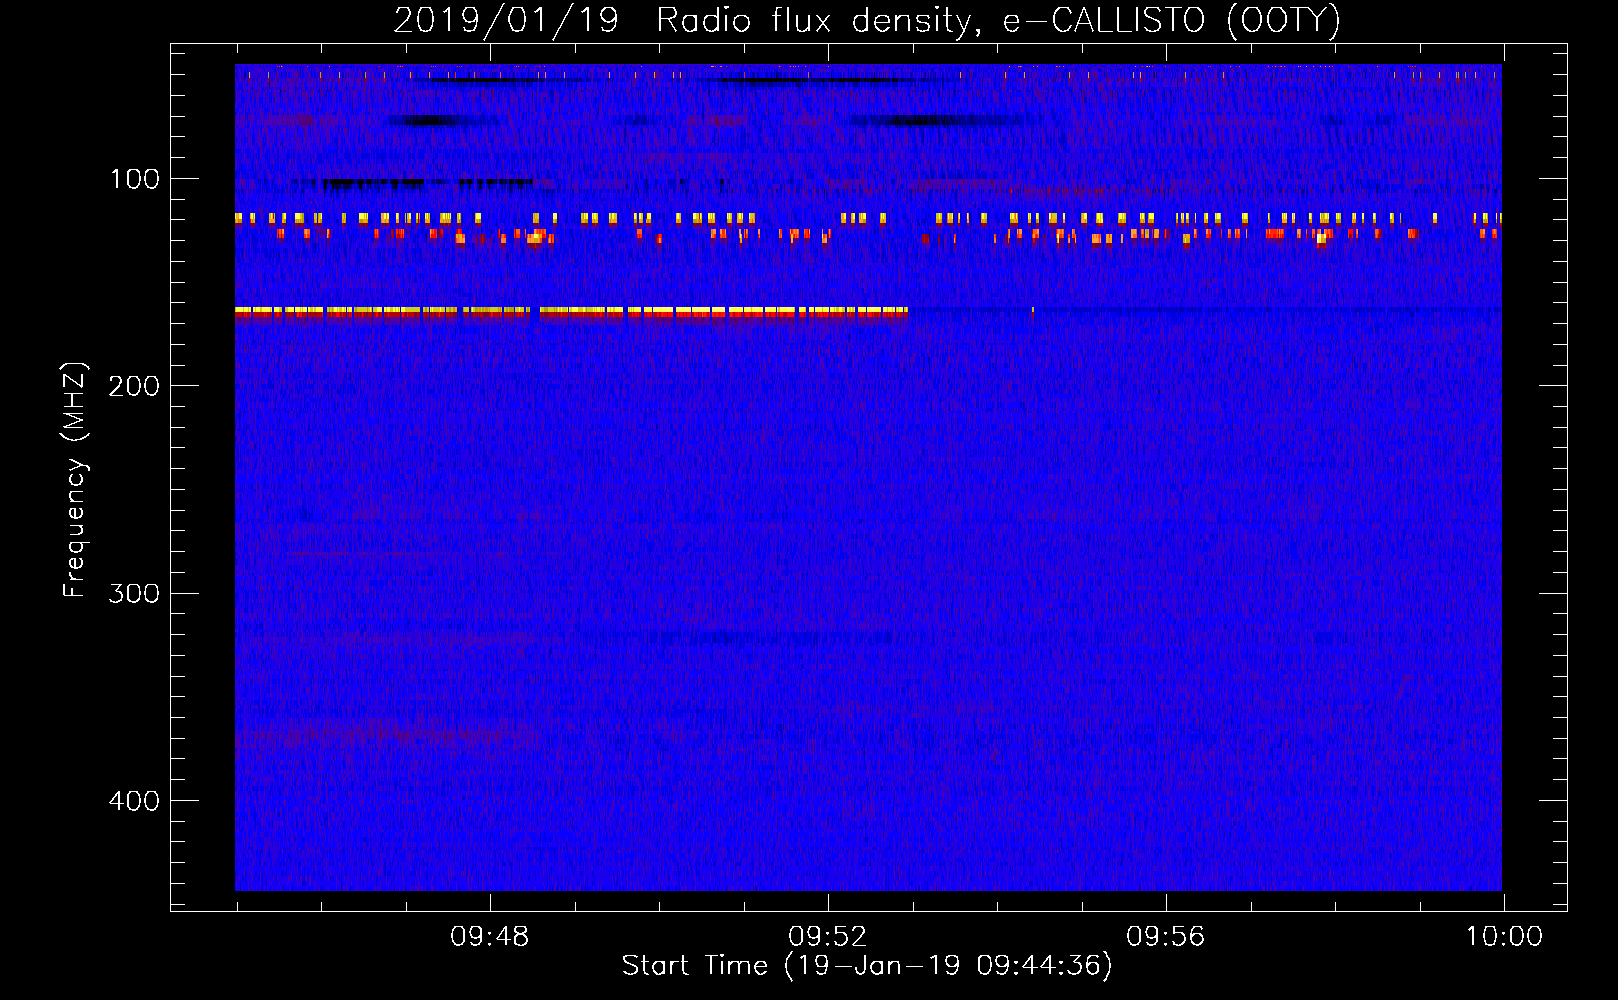Click the 300 frequency tick label
The image size is (1618, 1000).
click(134, 593)
